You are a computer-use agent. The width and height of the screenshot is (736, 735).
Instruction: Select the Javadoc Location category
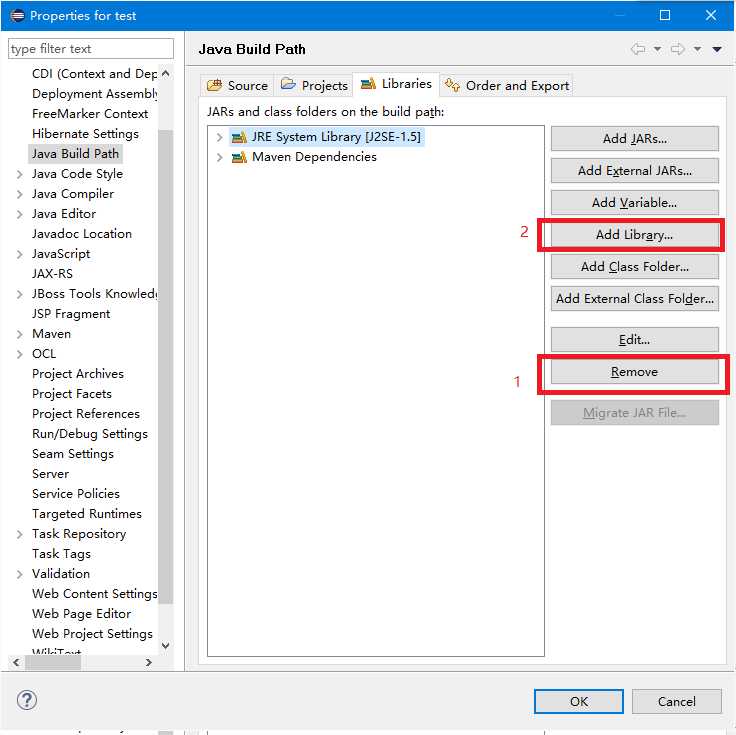click(82, 234)
